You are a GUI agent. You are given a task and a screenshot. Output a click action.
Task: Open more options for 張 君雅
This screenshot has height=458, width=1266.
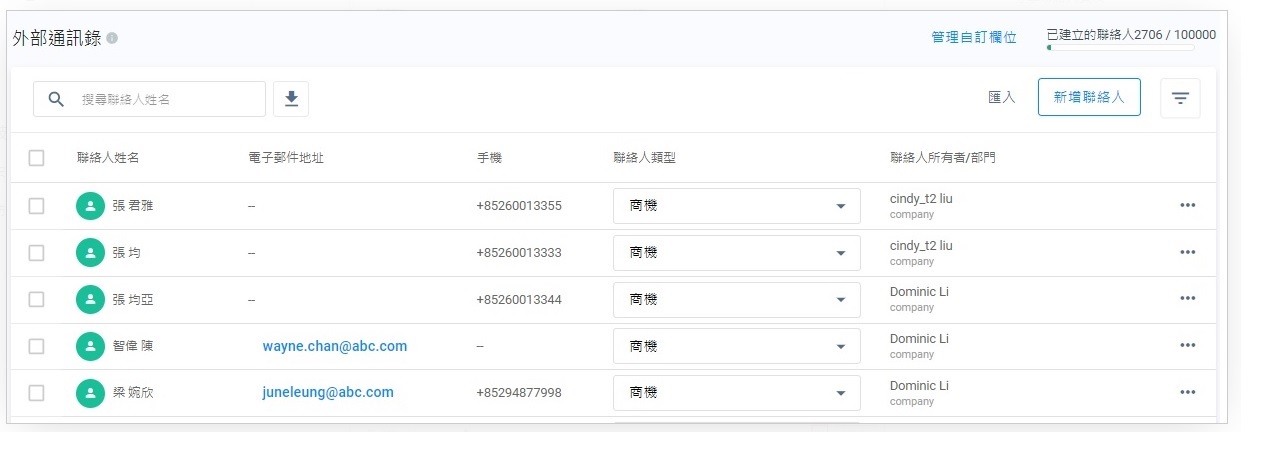coord(1187,206)
